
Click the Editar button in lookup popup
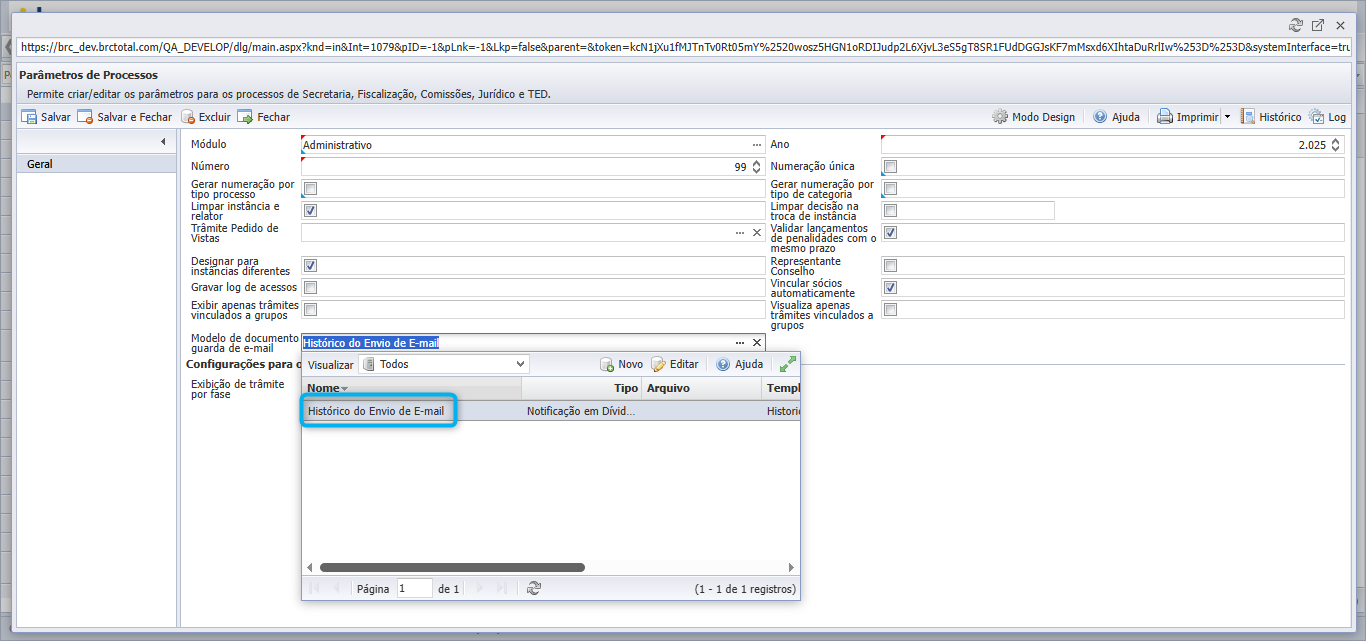pos(675,364)
